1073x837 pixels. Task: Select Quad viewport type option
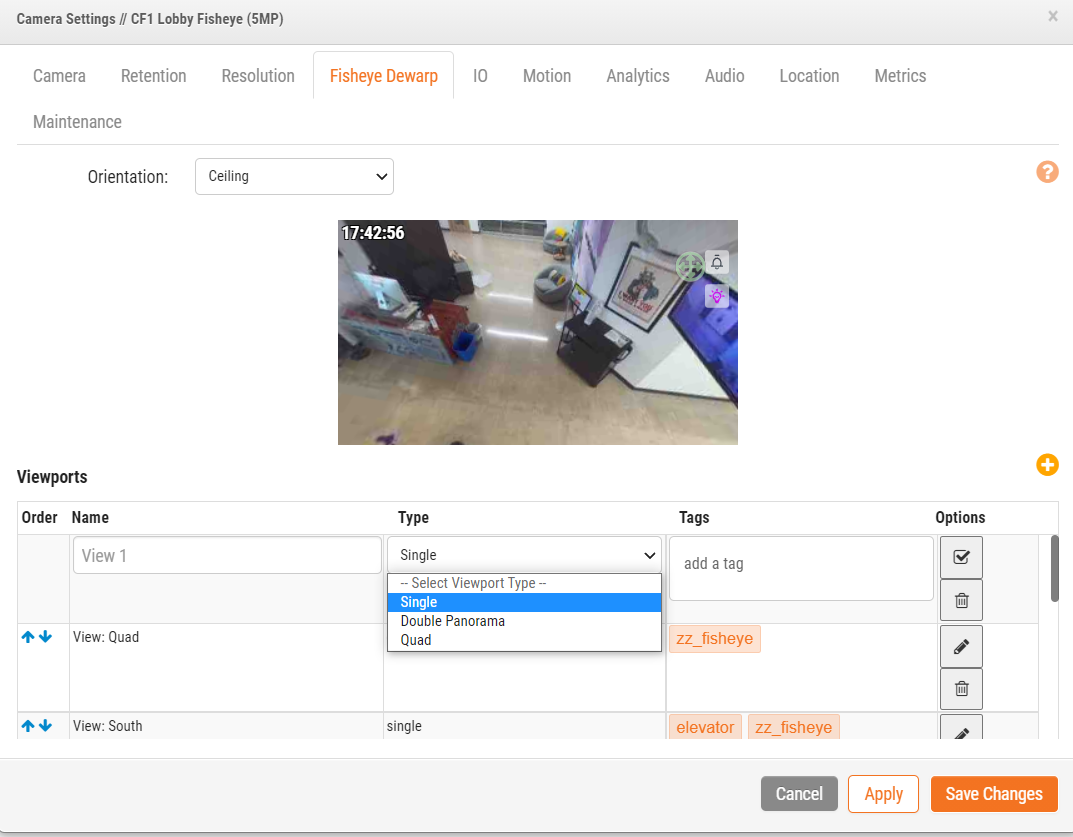pos(524,640)
